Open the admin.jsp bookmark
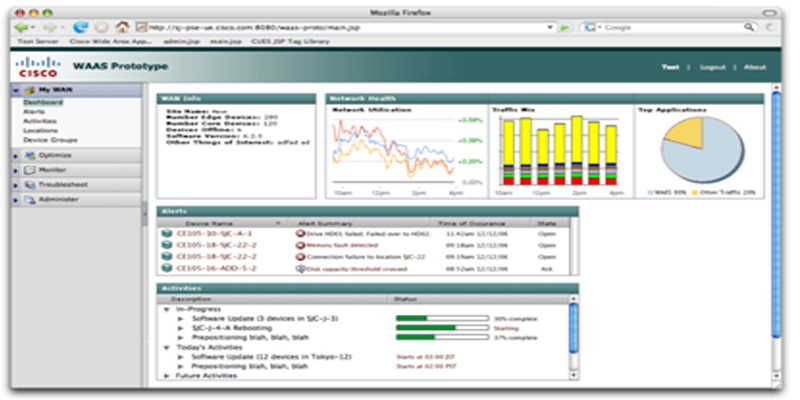 click(x=181, y=41)
